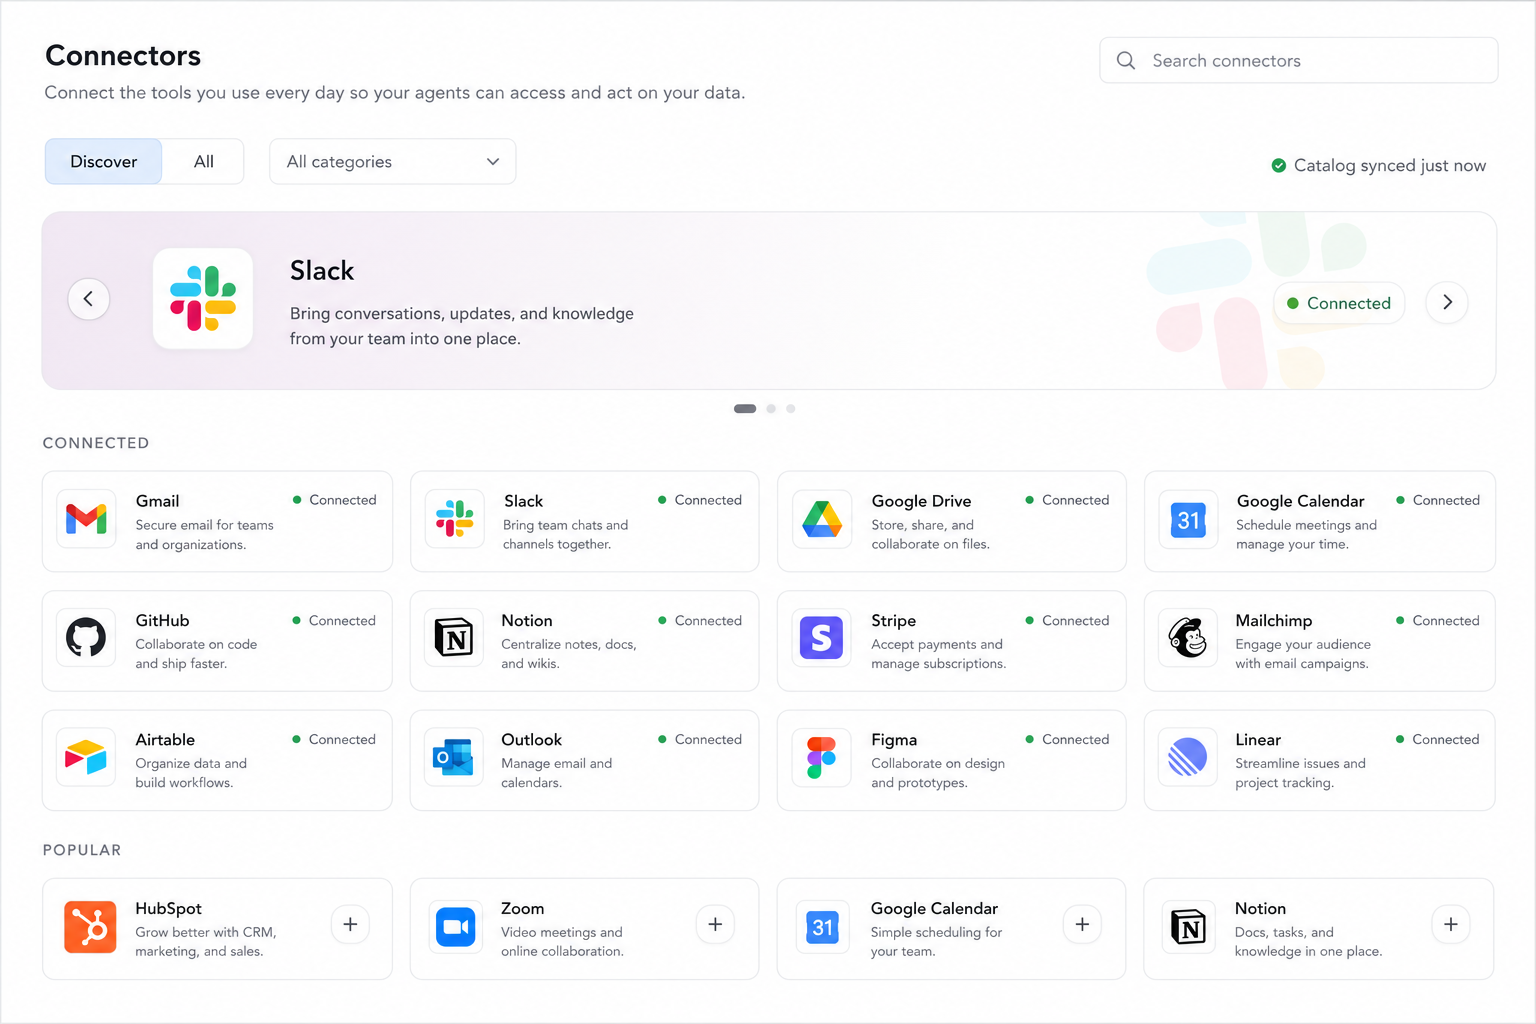Image resolution: width=1536 pixels, height=1024 pixels.
Task: Click 'Video meetings and online collaboration' description
Action: (562, 942)
